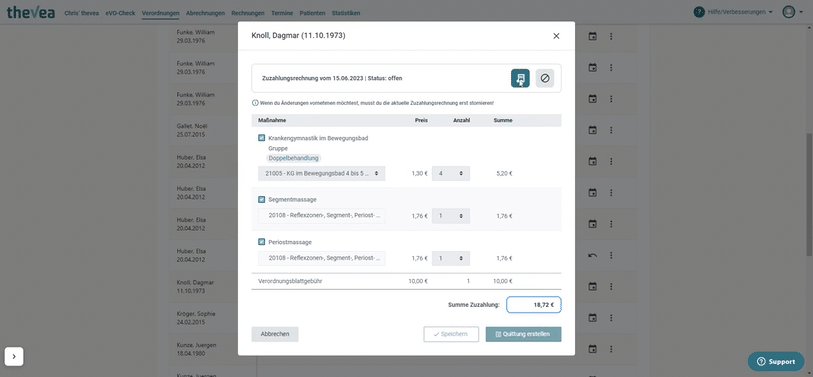
Task: Open the 20108 position dropdown under Segmentmassage
Action: point(321,216)
